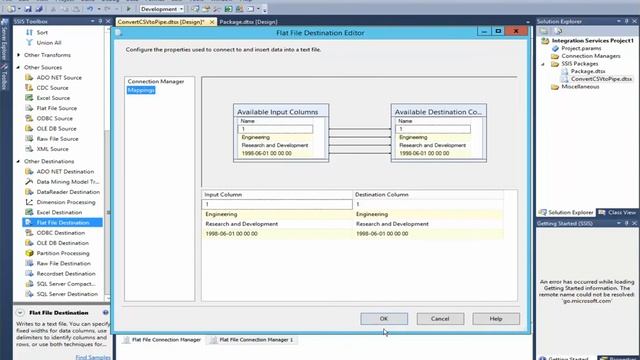
Task: Switch to ConvertCSVtoPipe.dtsx [Design] tab
Action: point(161,22)
